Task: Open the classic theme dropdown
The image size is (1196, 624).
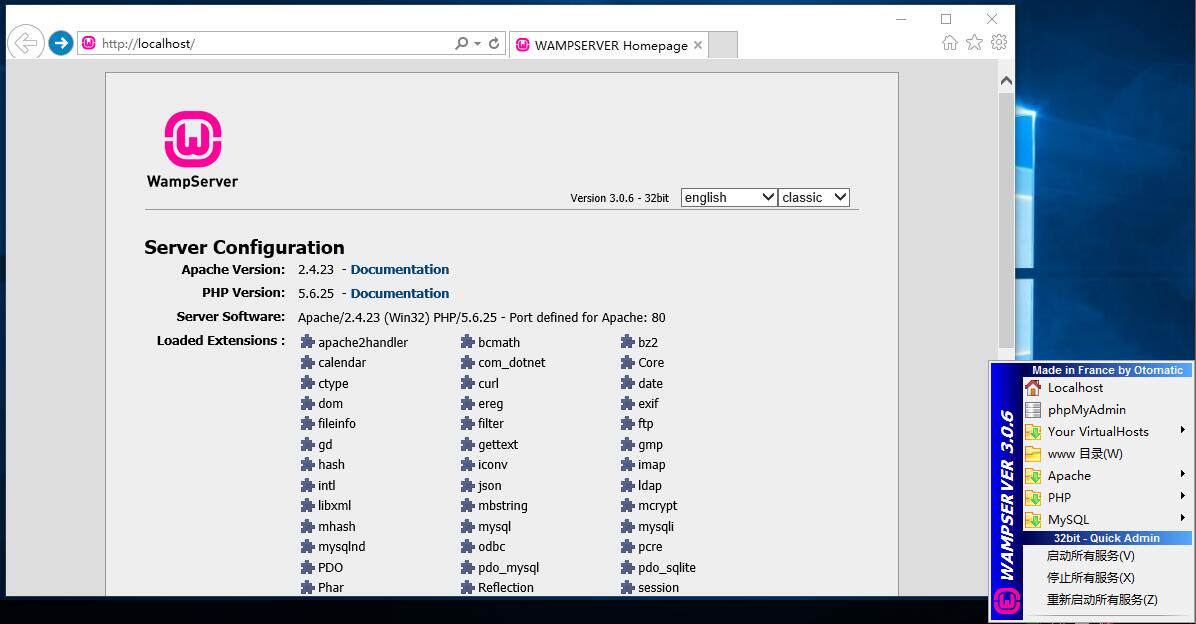Action: point(814,198)
